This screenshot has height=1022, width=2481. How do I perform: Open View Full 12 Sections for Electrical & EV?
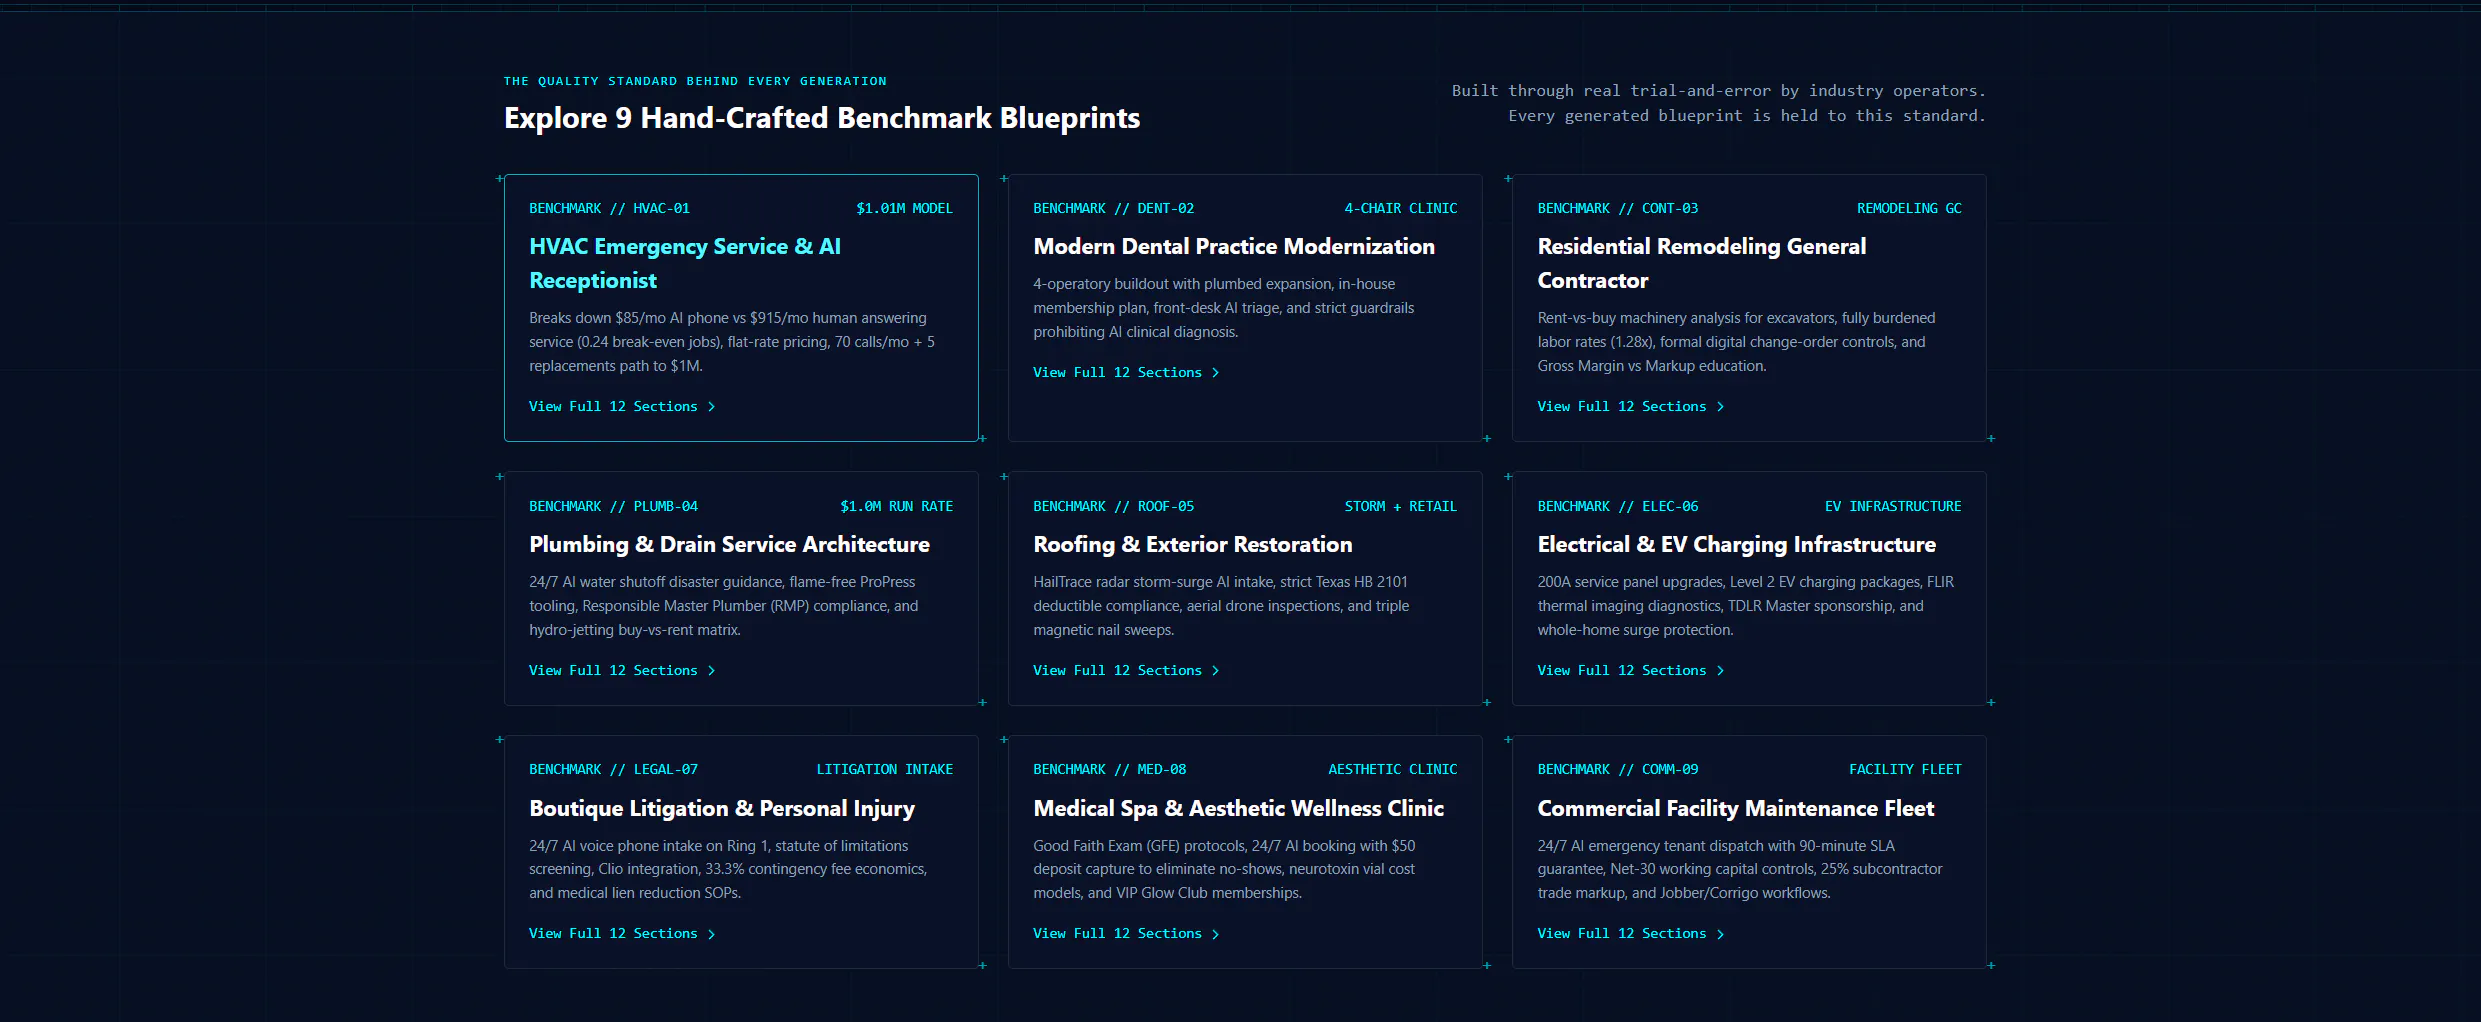pos(1631,671)
